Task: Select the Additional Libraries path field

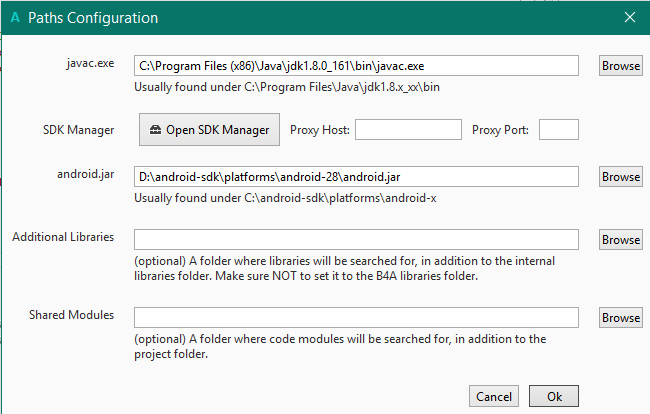Action: click(356, 240)
